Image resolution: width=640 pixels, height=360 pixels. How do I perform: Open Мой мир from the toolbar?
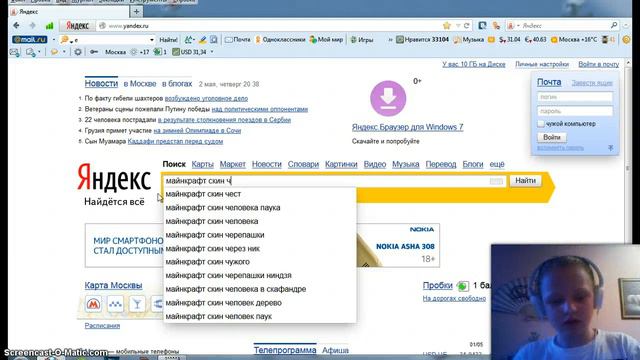pyautogui.click(x=326, y=40)
